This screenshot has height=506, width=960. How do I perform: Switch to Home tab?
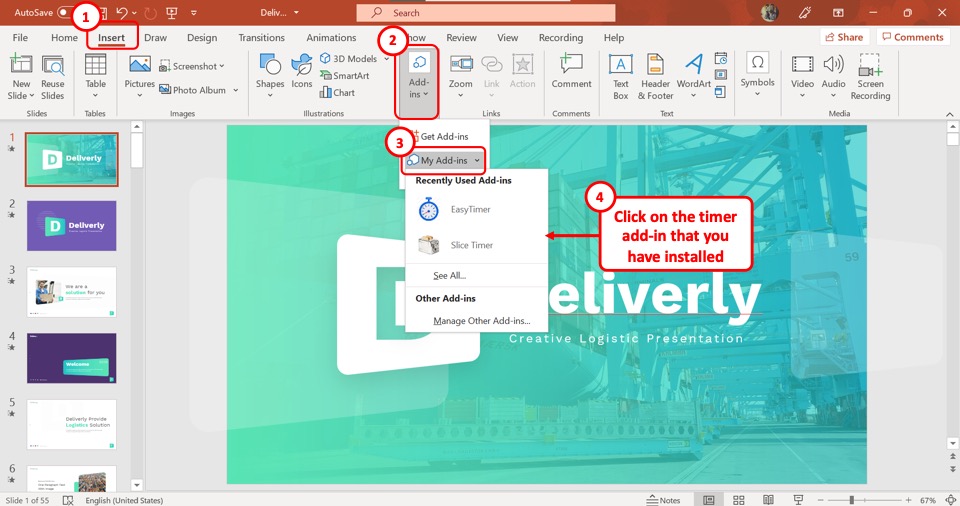pos(64,37)
